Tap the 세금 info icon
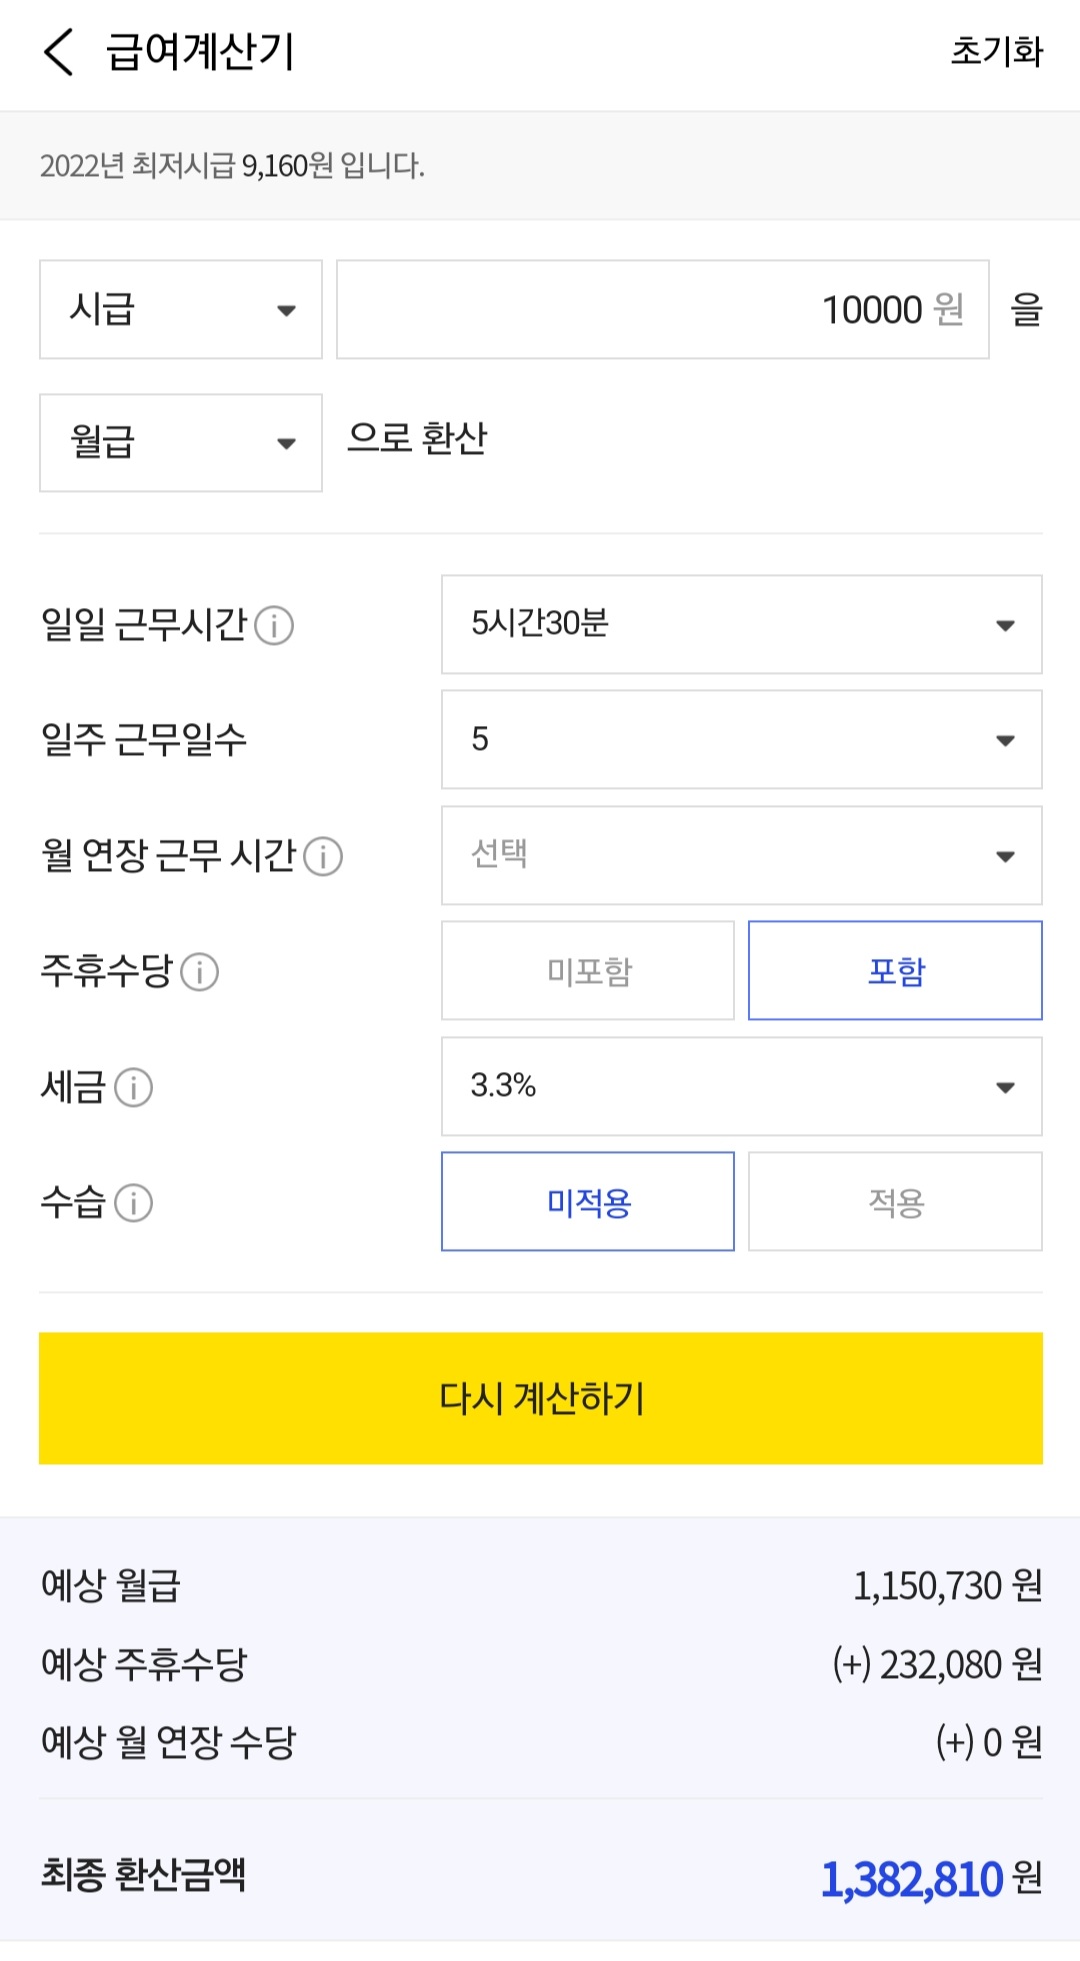The width and height of the screenshot is (1080, 1961). [x=134, y=1088]
